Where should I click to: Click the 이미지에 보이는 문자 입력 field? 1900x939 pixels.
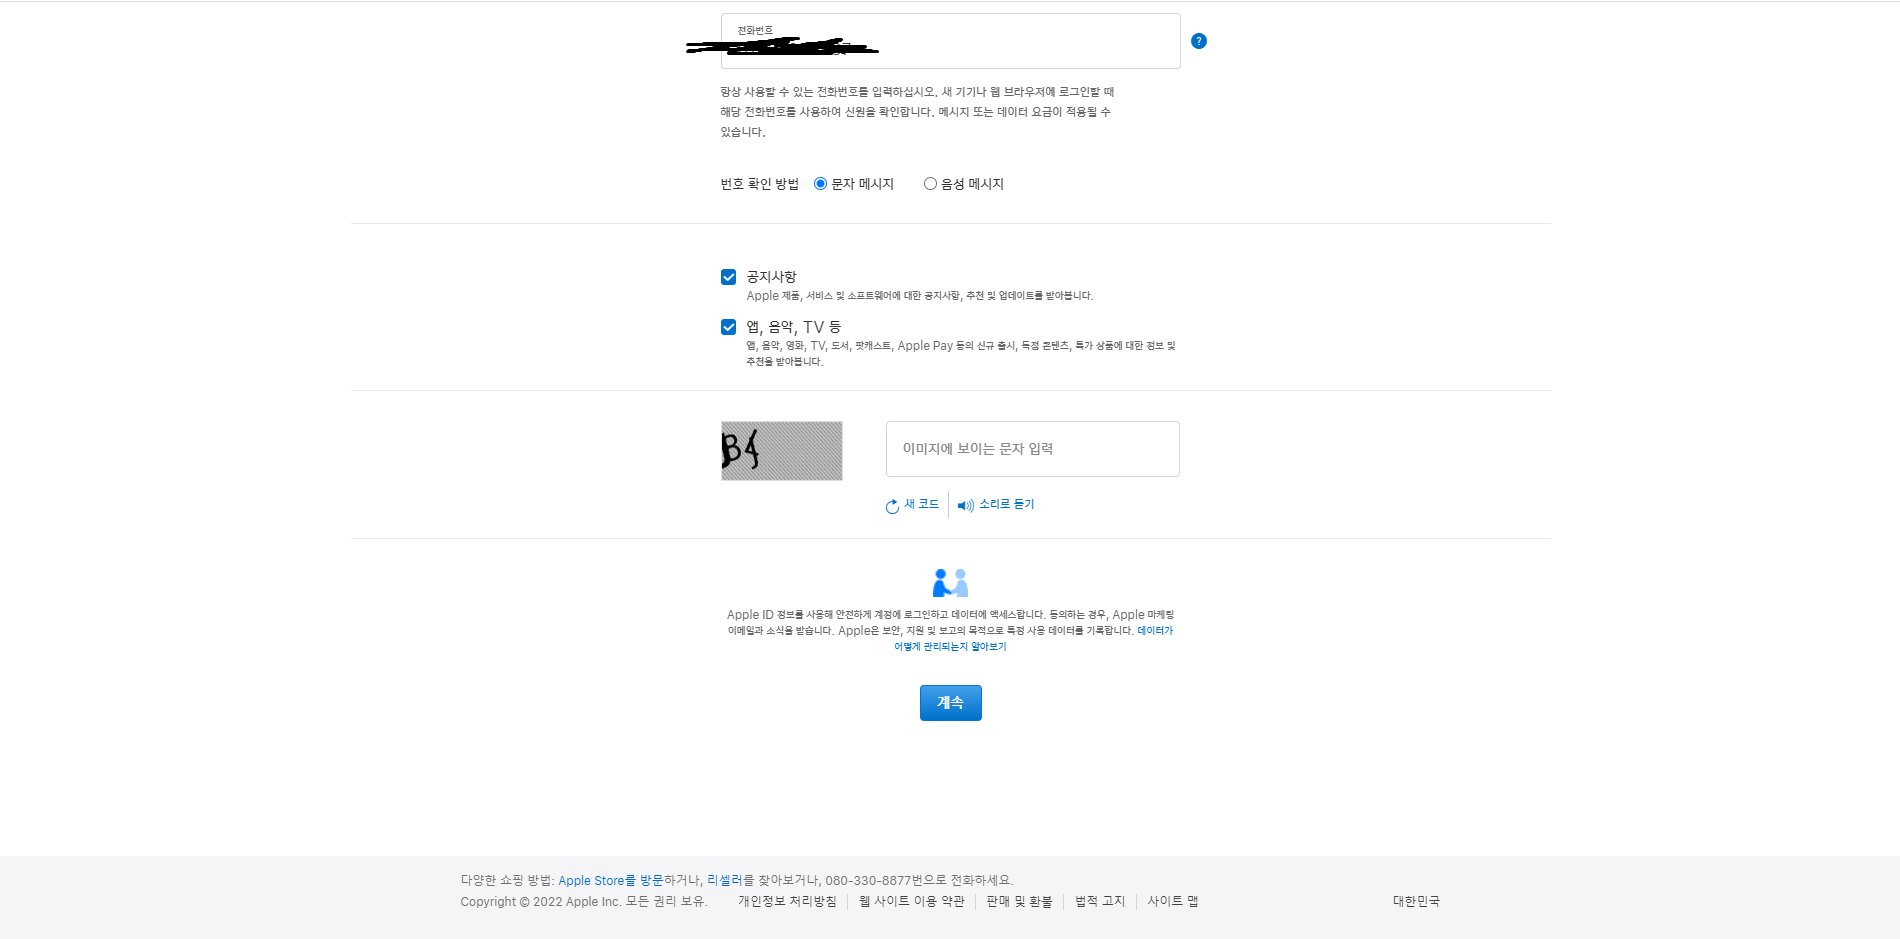pyautogui.click(x=1032, y=449)
